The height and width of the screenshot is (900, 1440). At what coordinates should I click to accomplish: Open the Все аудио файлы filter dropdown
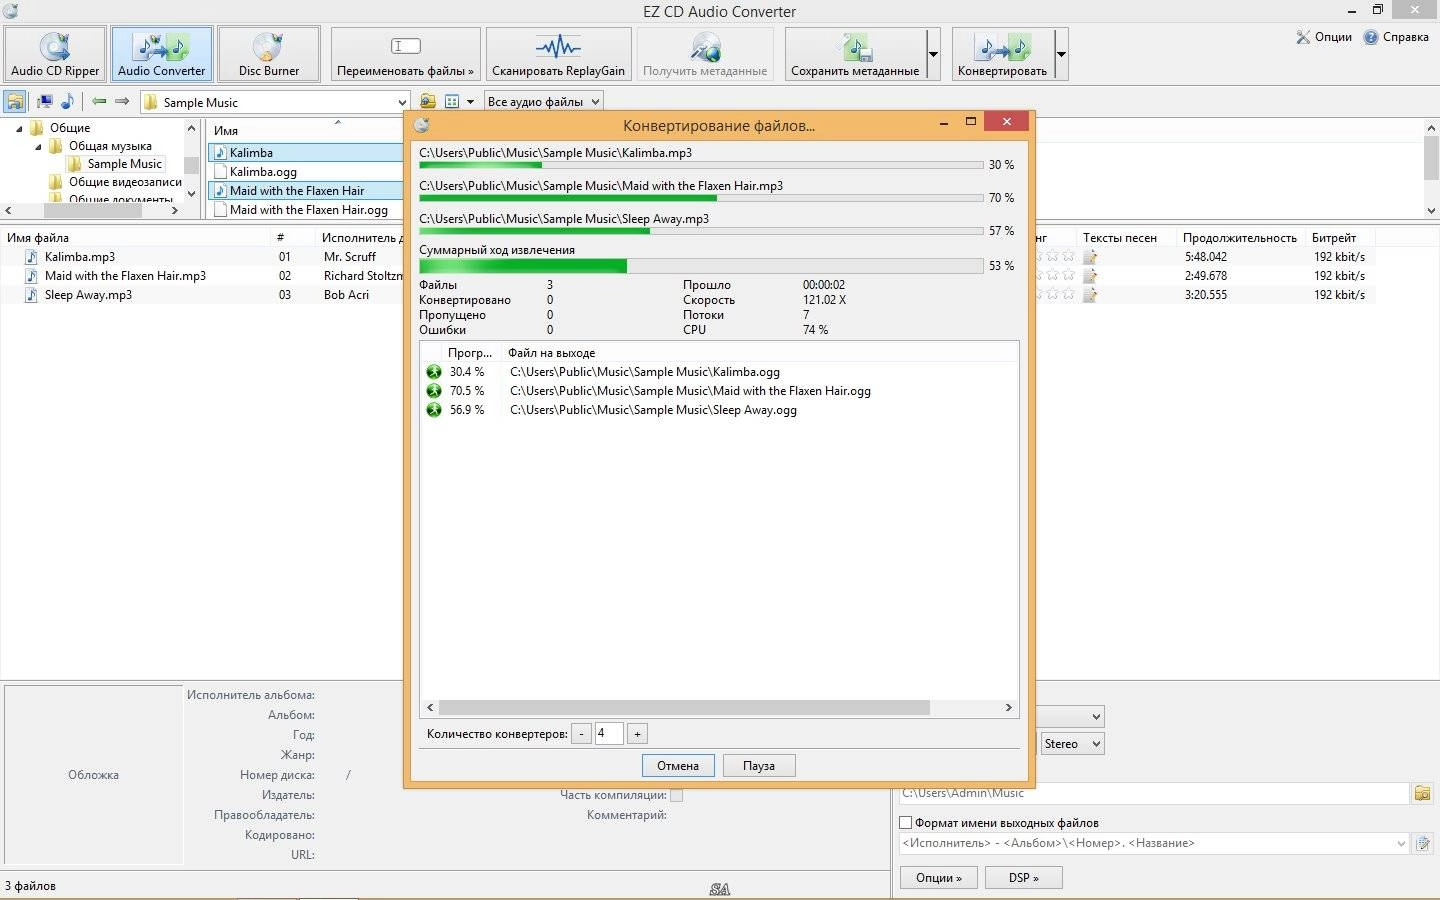(x=543, y=101)
